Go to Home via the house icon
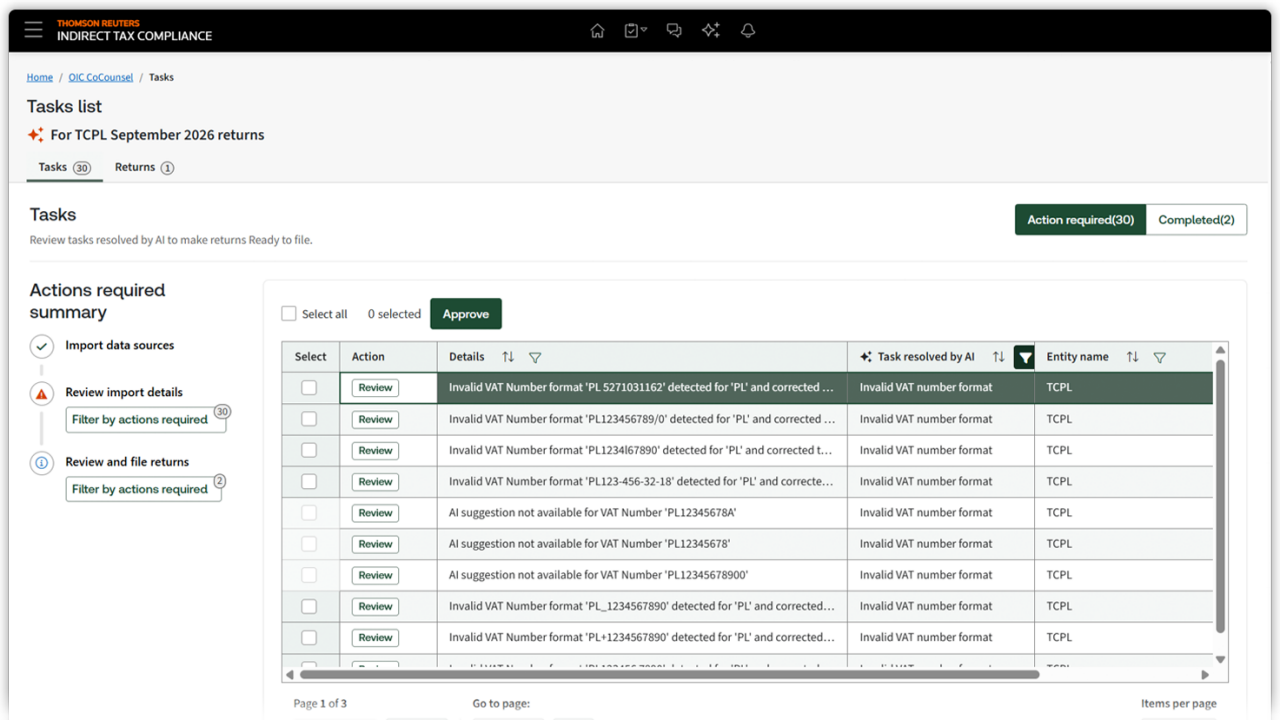 tap(597, 31)
